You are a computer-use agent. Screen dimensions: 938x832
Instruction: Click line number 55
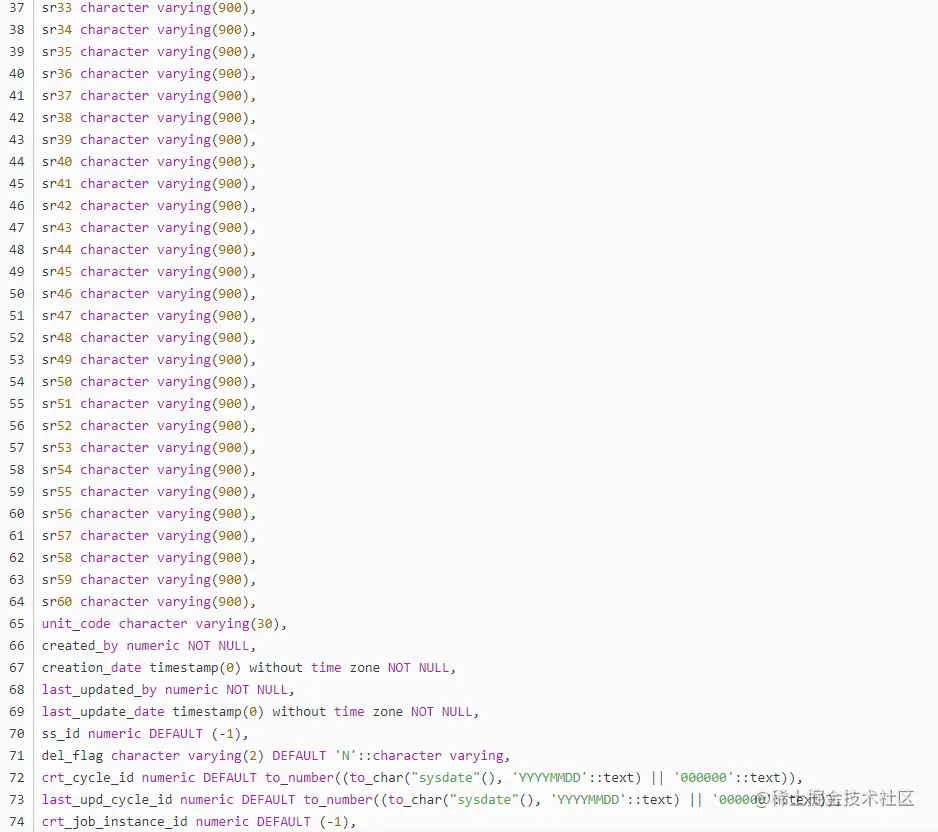17,404
